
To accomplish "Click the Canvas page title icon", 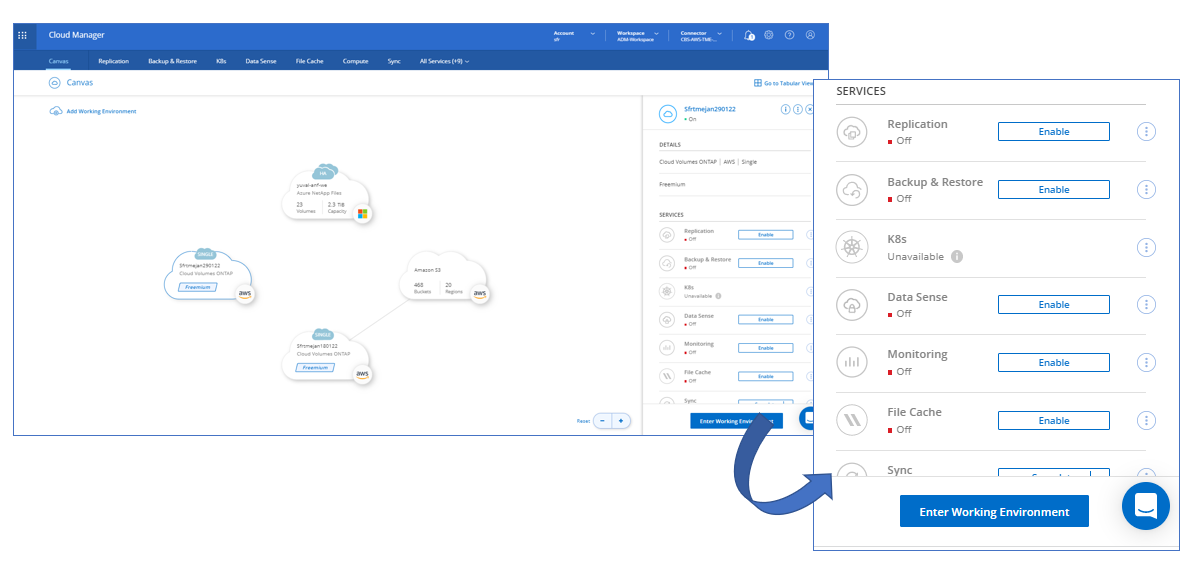I will (x=54, y=83).
